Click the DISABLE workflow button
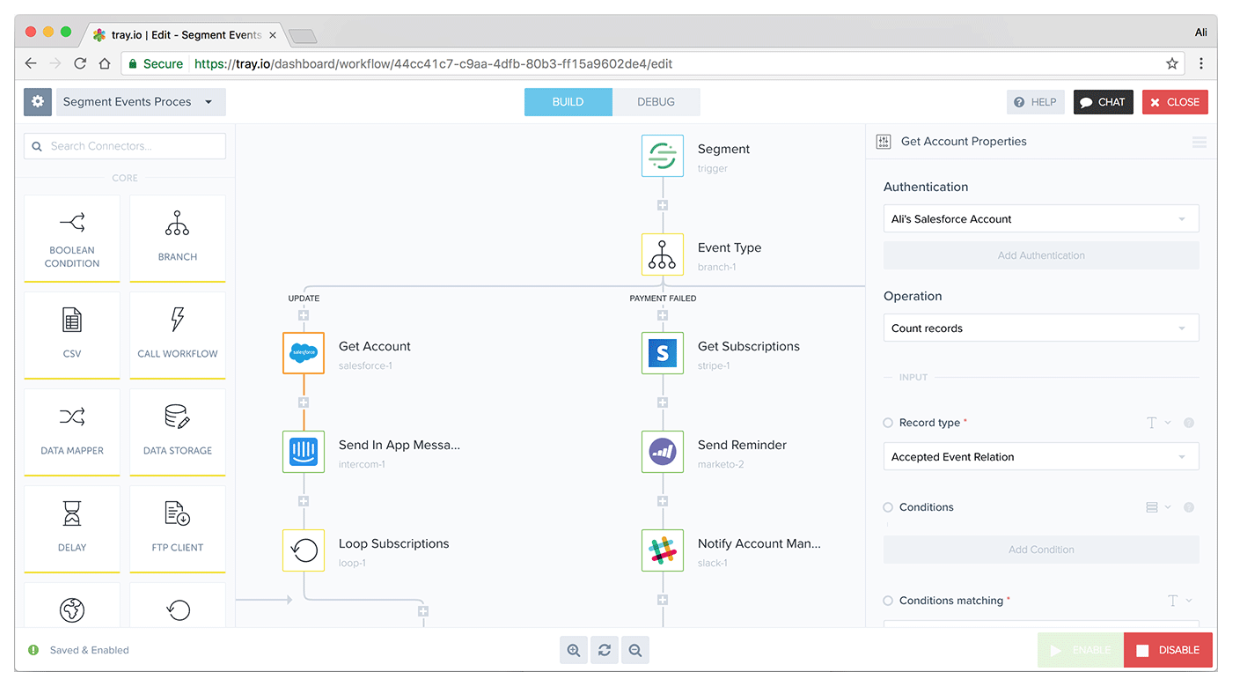Viewport: 1237px width, 682px height. pyautogui.click(x=1168, y=650)
